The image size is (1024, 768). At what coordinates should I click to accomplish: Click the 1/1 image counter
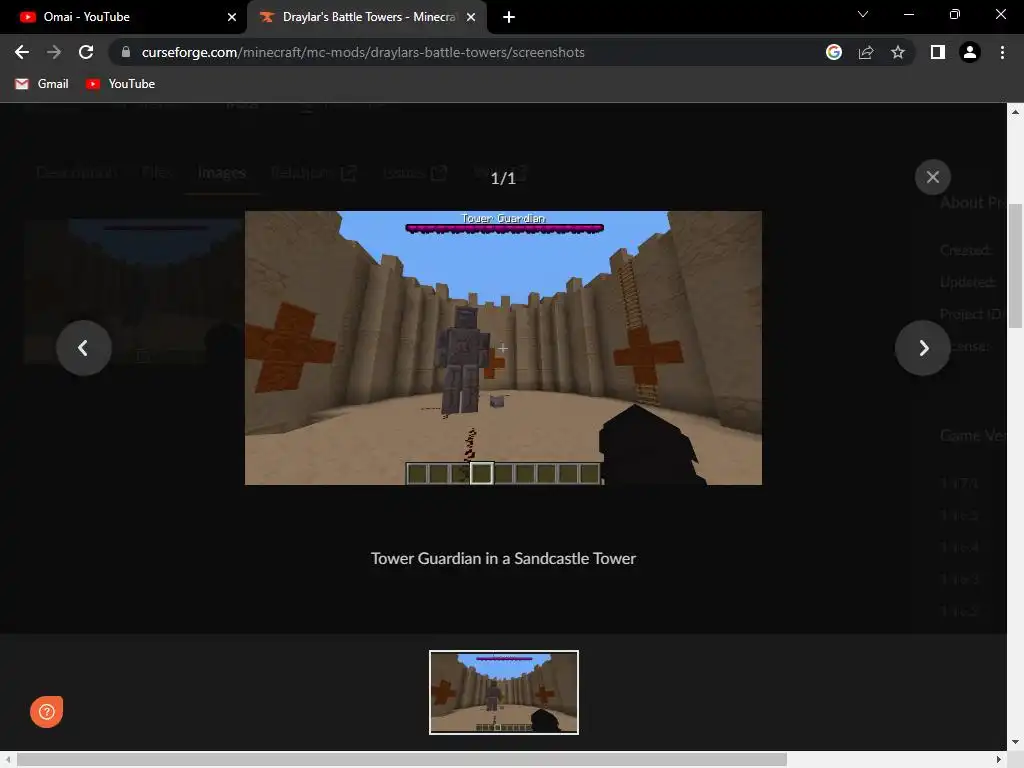click(504, 178)
